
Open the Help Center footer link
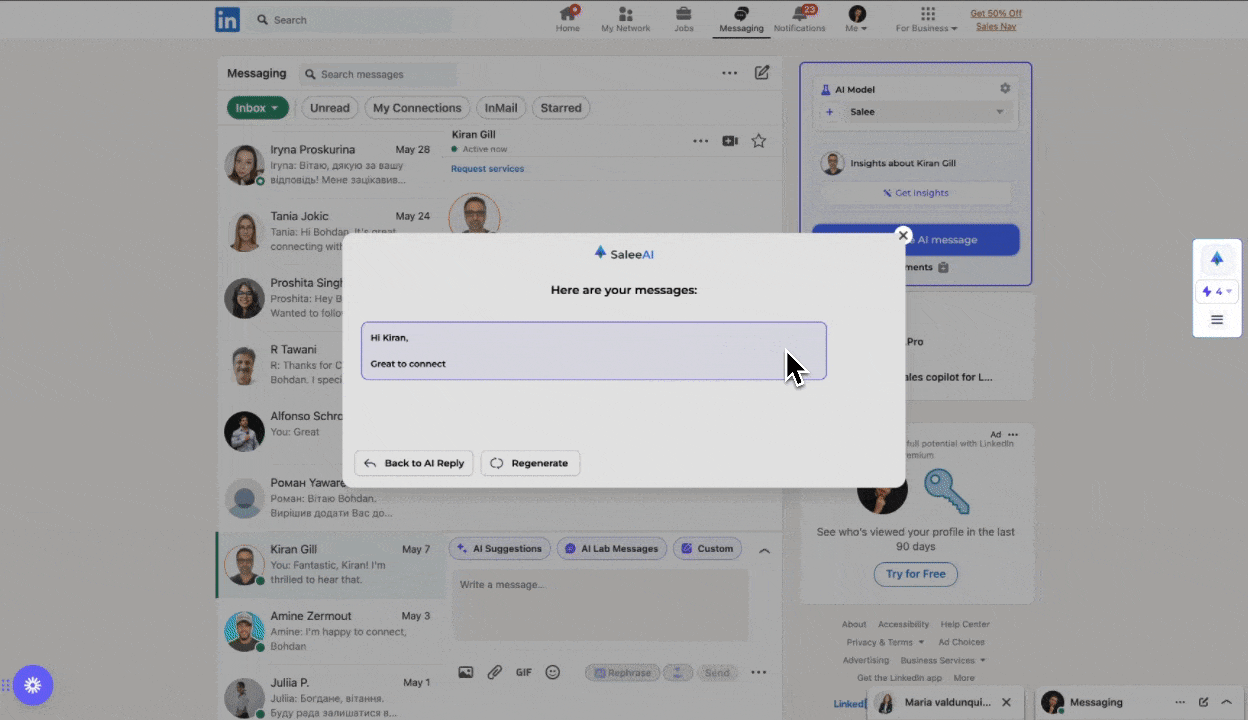[965, 624]
